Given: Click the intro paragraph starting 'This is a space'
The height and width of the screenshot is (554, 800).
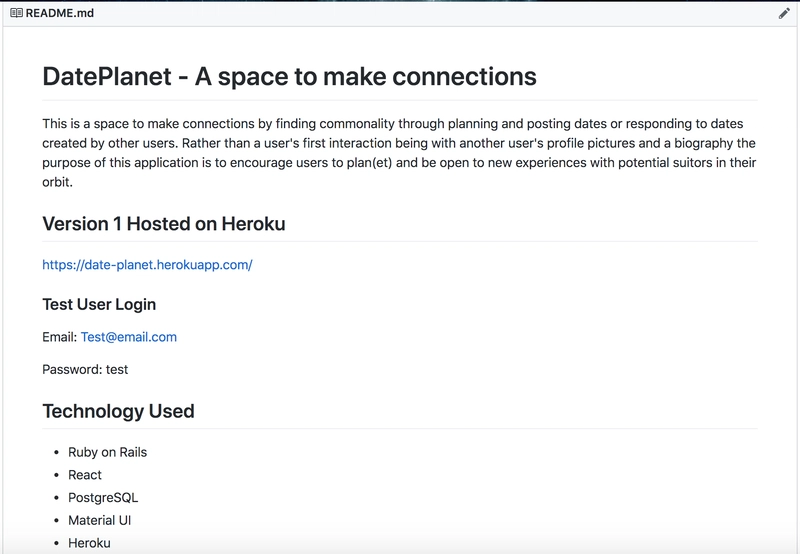Looking at the screenshot, I should pyautogui.click(x=399, y=153).
